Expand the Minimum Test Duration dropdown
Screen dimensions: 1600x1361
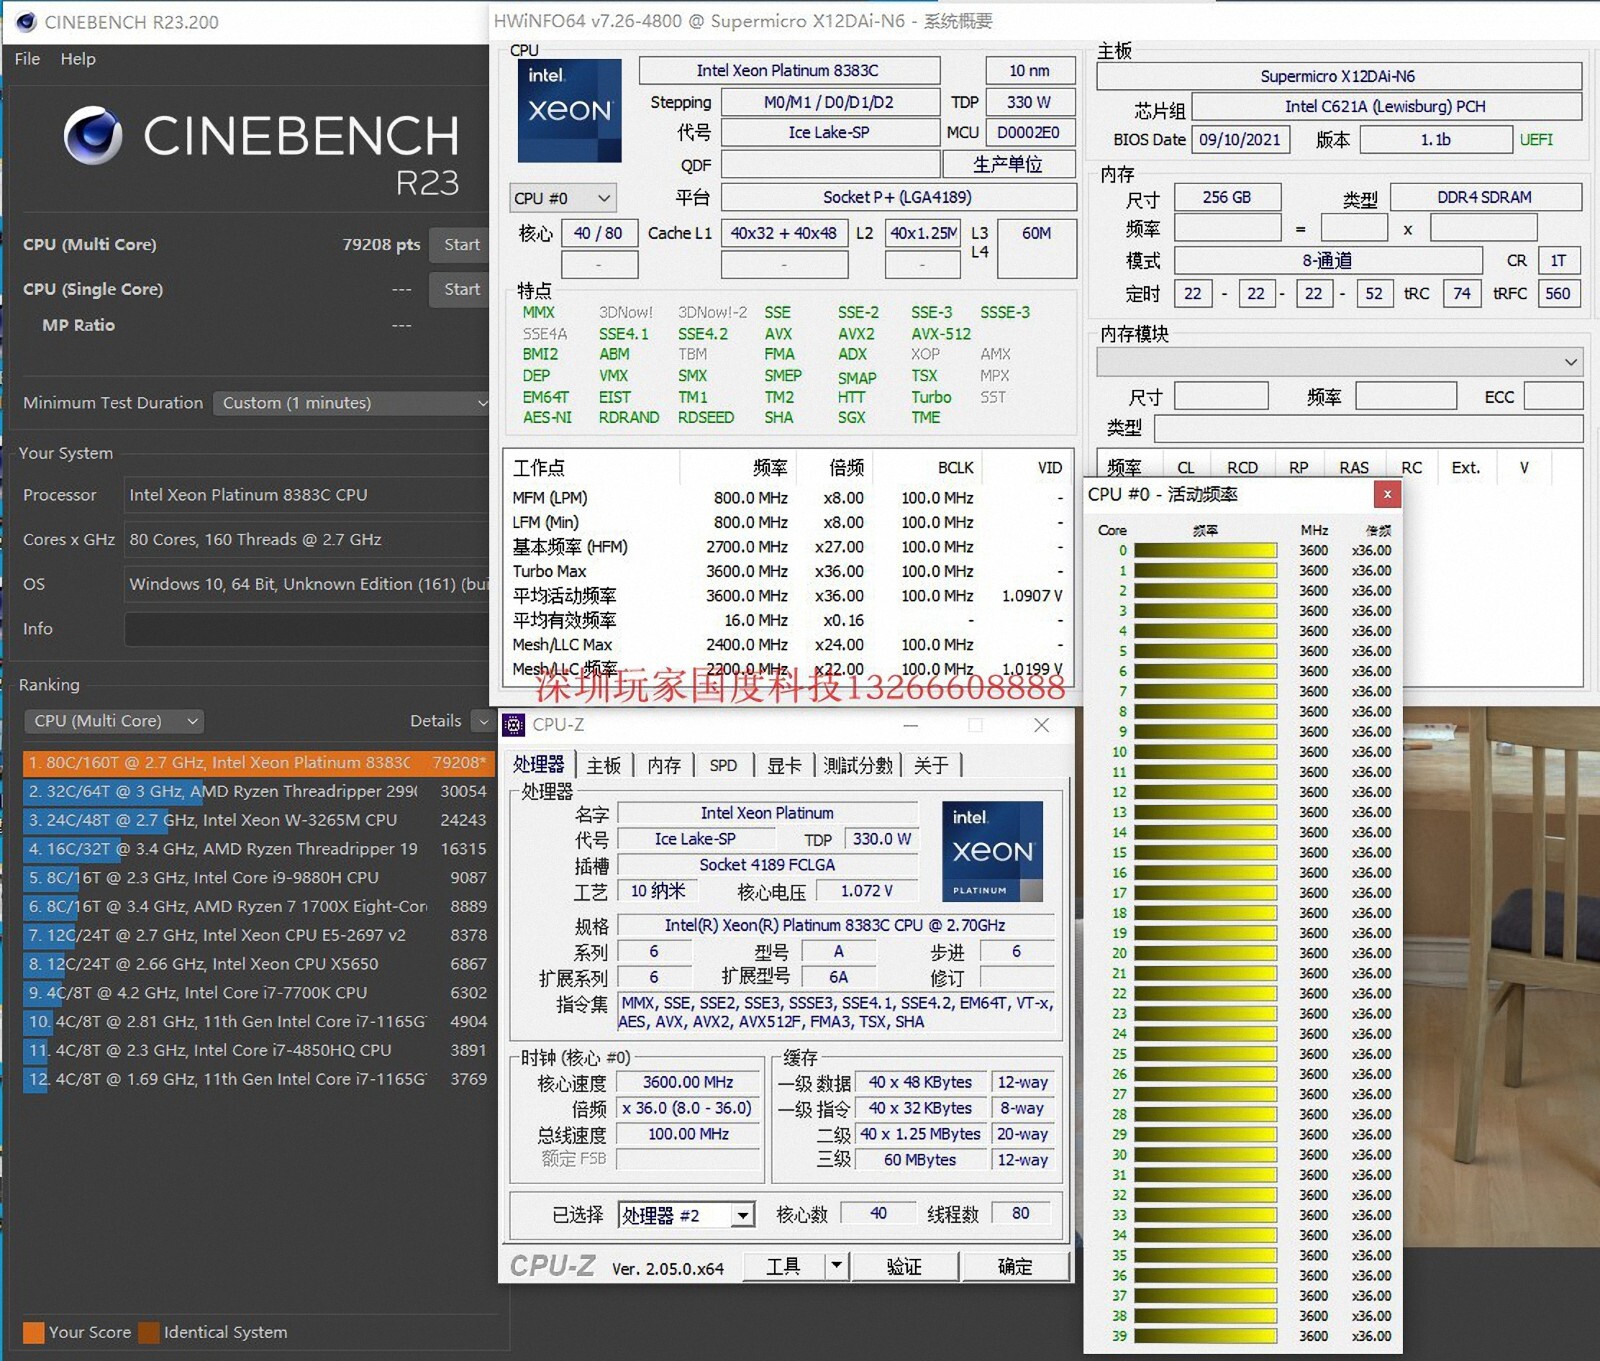pos(354,403)
